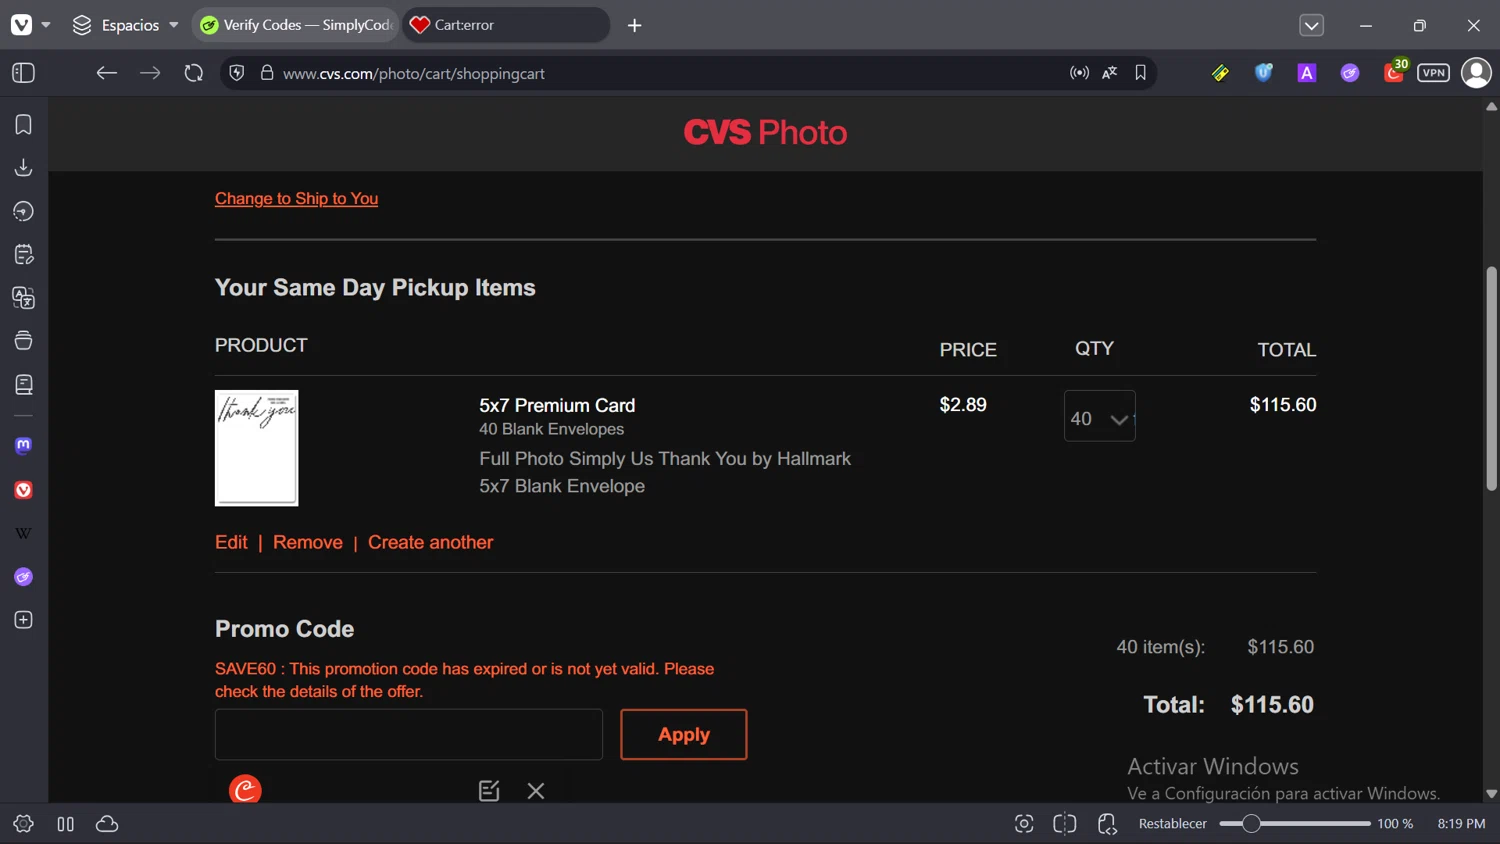
Task: Click the CVS Photo logo
Action: click(x=765, y=132)
